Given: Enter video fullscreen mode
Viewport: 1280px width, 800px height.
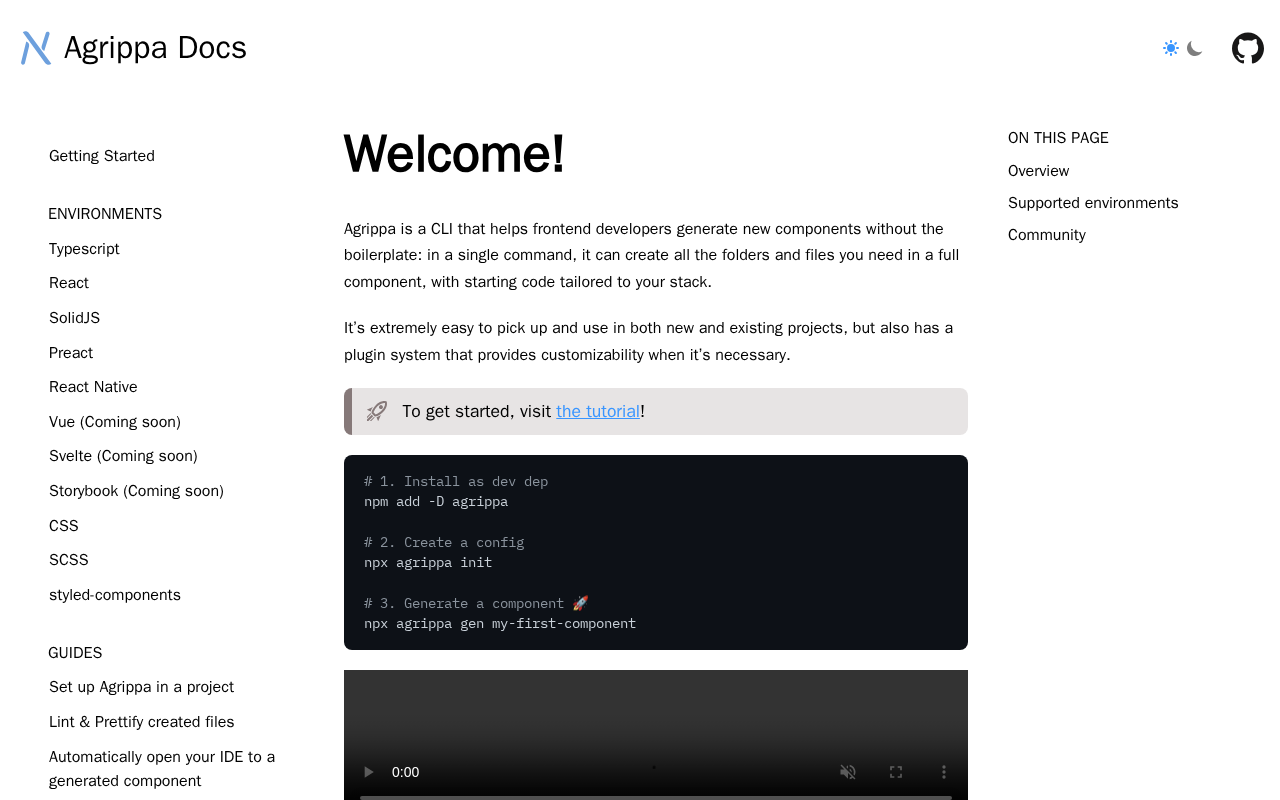Looking at the screenshot, I should pos(896,772).
